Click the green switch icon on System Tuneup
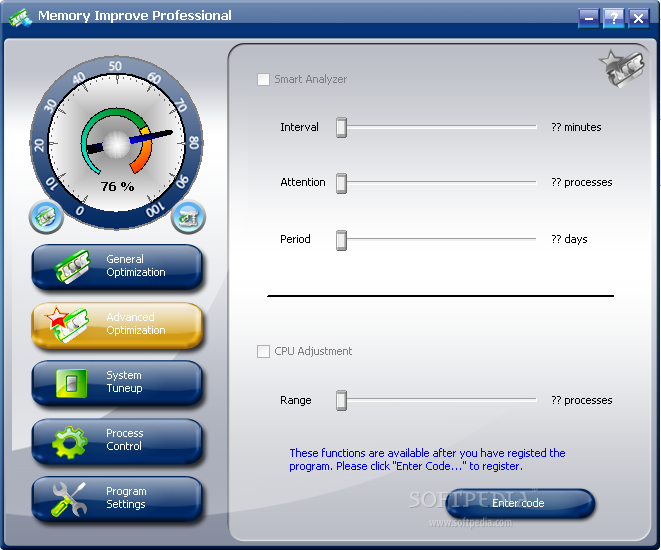 [72, 383]
